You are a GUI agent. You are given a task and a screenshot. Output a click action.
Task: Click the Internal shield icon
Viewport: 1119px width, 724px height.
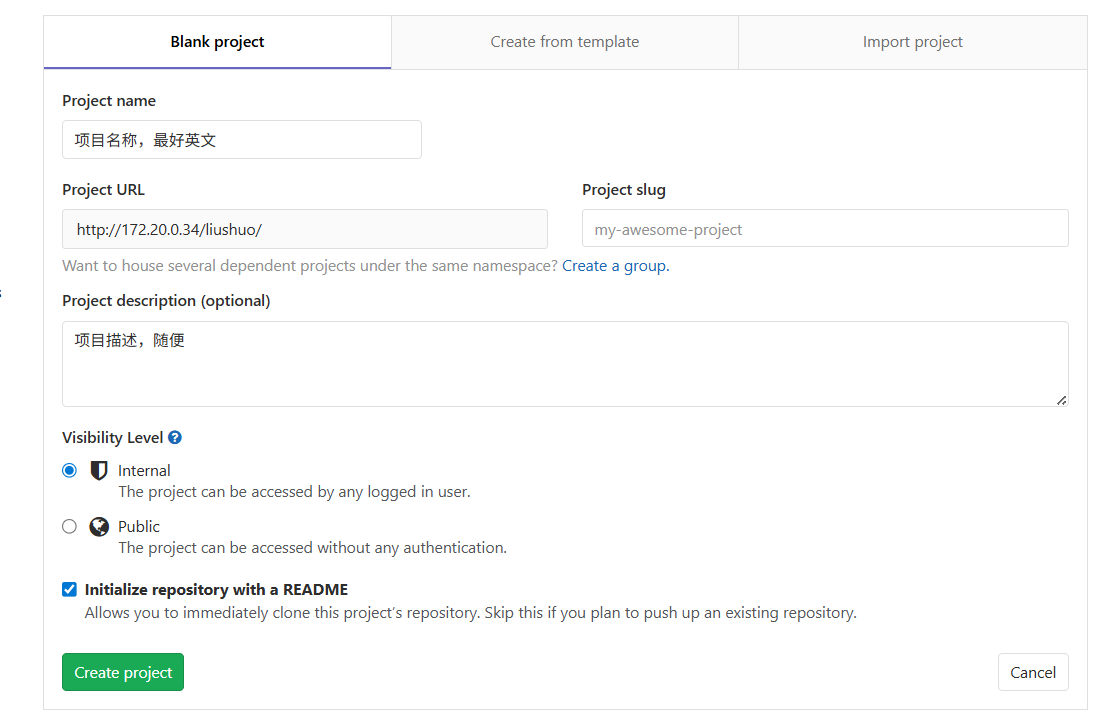click(99, 470)
